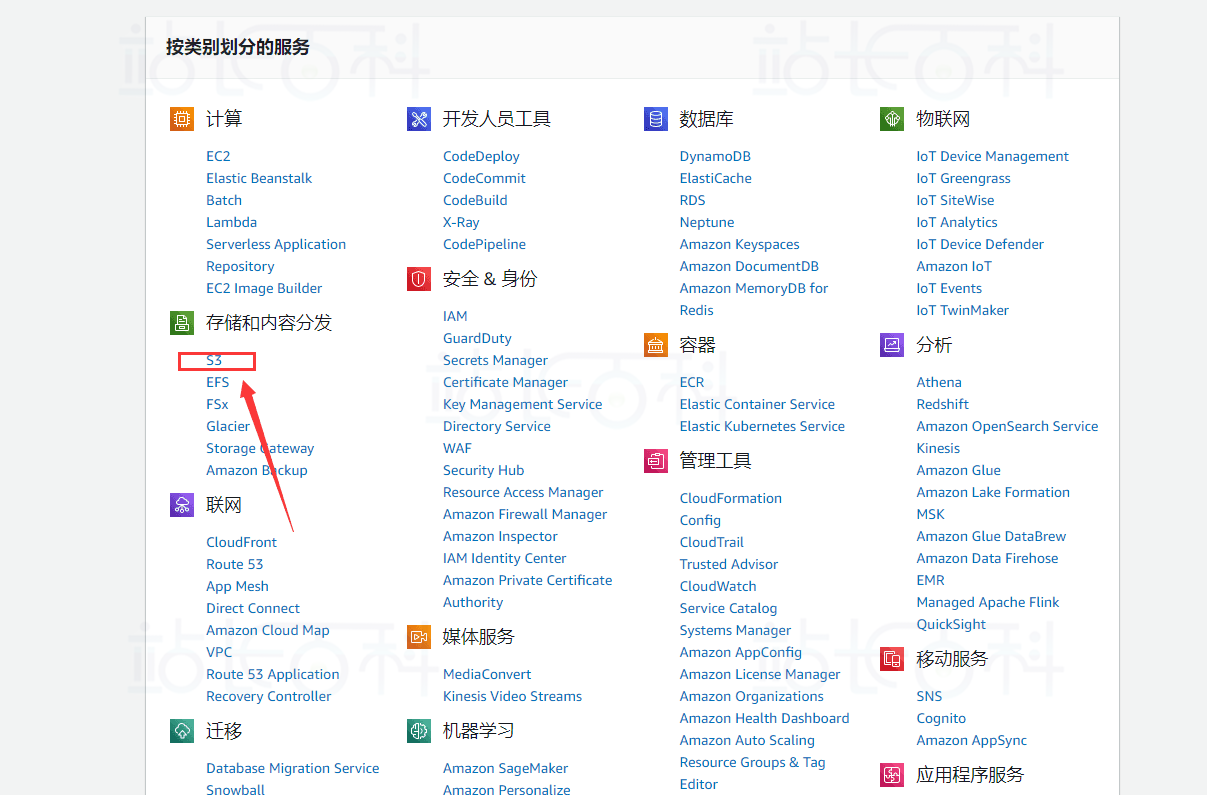Screen dimensions: 1207x795
Task: Open the Glacier storage link
Action: click(228, 426)
